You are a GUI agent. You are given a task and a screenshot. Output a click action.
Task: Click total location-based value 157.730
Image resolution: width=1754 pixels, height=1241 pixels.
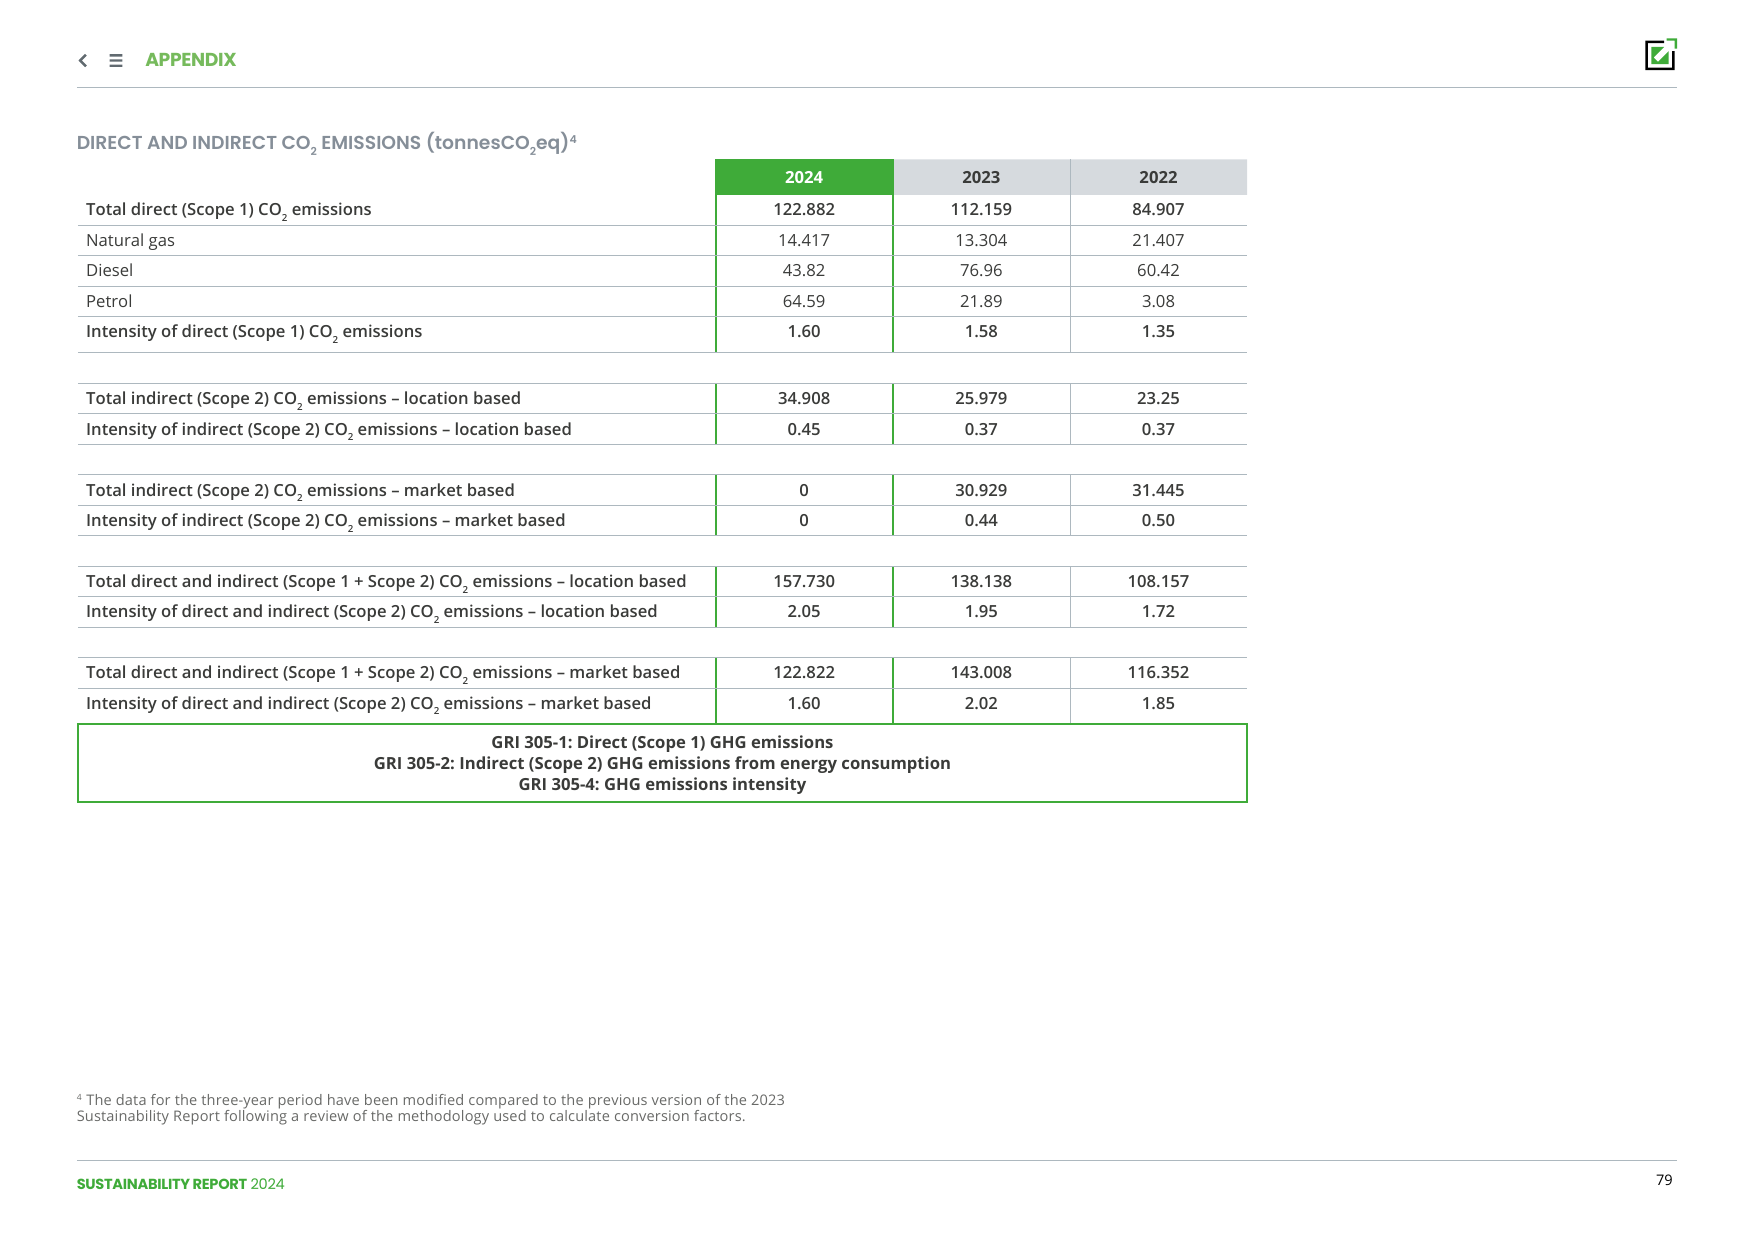click(804, 581)
